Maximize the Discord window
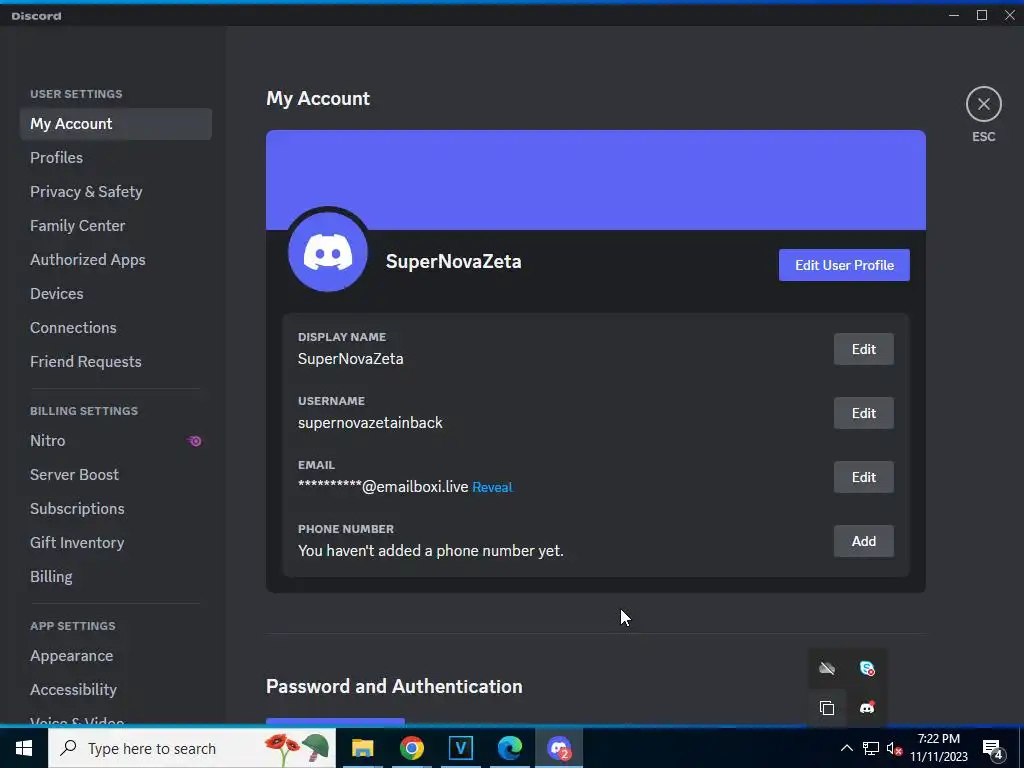The image size is (1024, 768). (982, 15)
